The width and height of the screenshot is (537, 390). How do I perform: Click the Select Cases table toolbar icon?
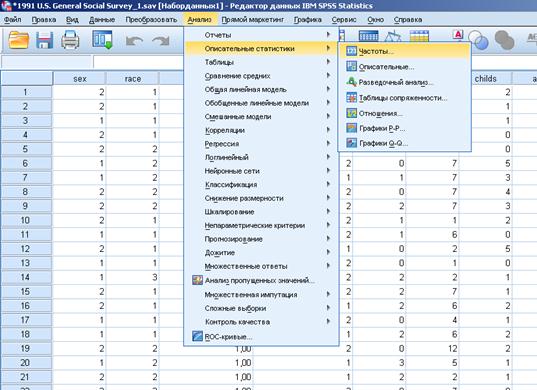pyautogui.click(x=419, y=36)
